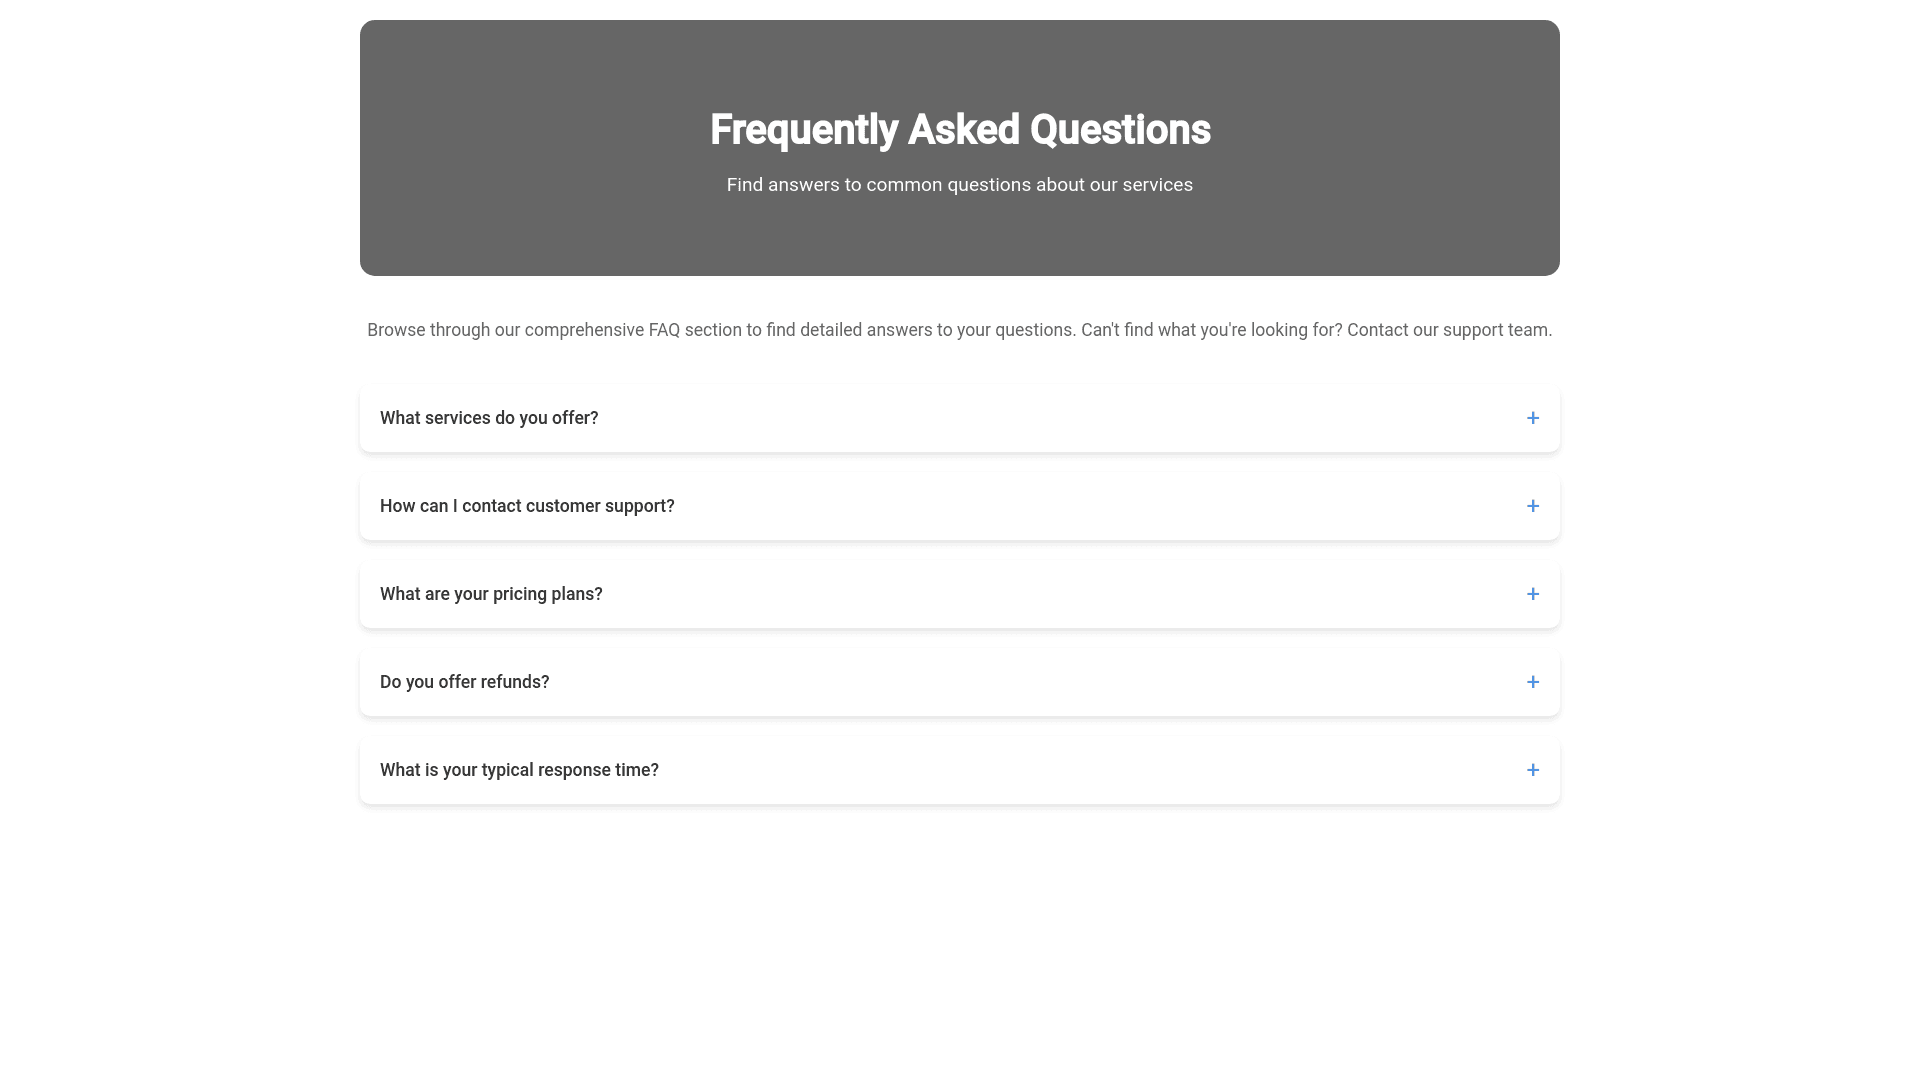The width and height of the screenshot is (1920, 1080).
Task: Click the "Find answers to common questions" subtitle
Action: click(x=880, y=185)
